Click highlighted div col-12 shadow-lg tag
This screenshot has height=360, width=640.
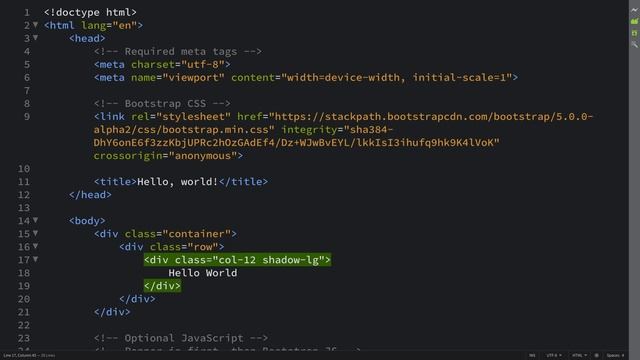(x=237, y=260)
